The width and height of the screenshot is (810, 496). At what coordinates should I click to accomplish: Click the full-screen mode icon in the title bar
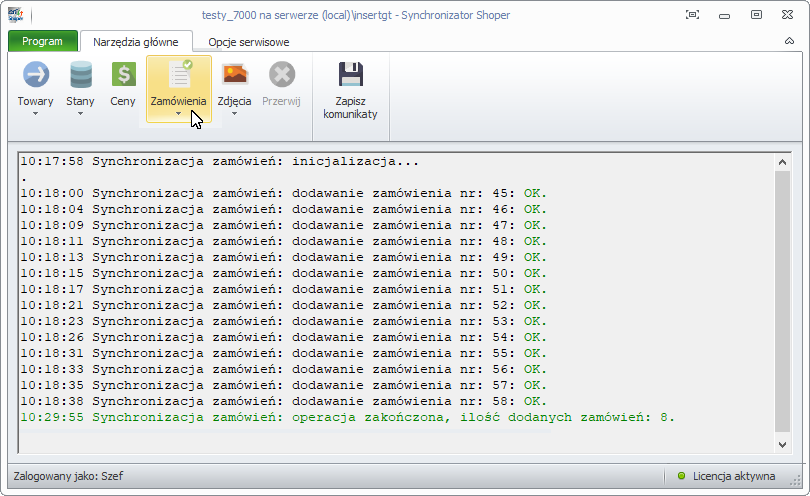click(692, 15)
